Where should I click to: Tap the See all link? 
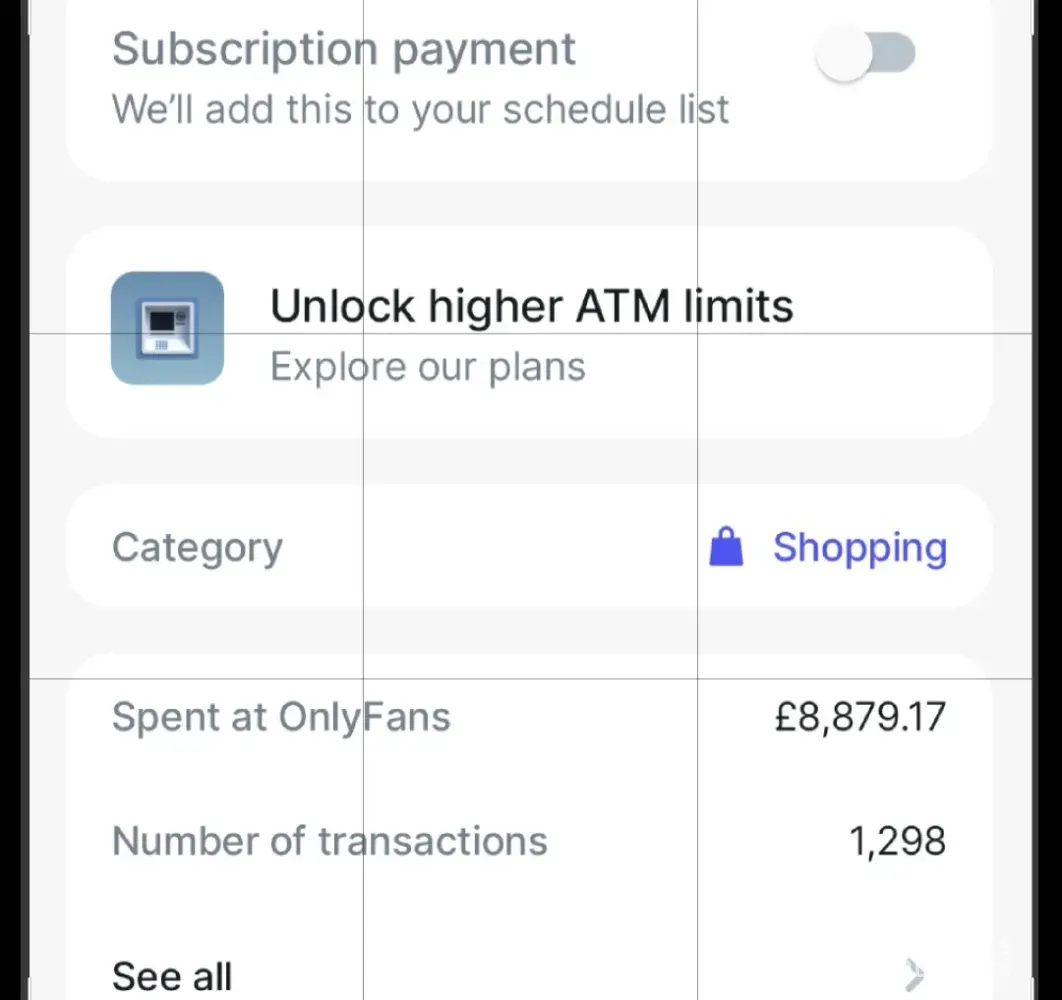coord(172,975)
